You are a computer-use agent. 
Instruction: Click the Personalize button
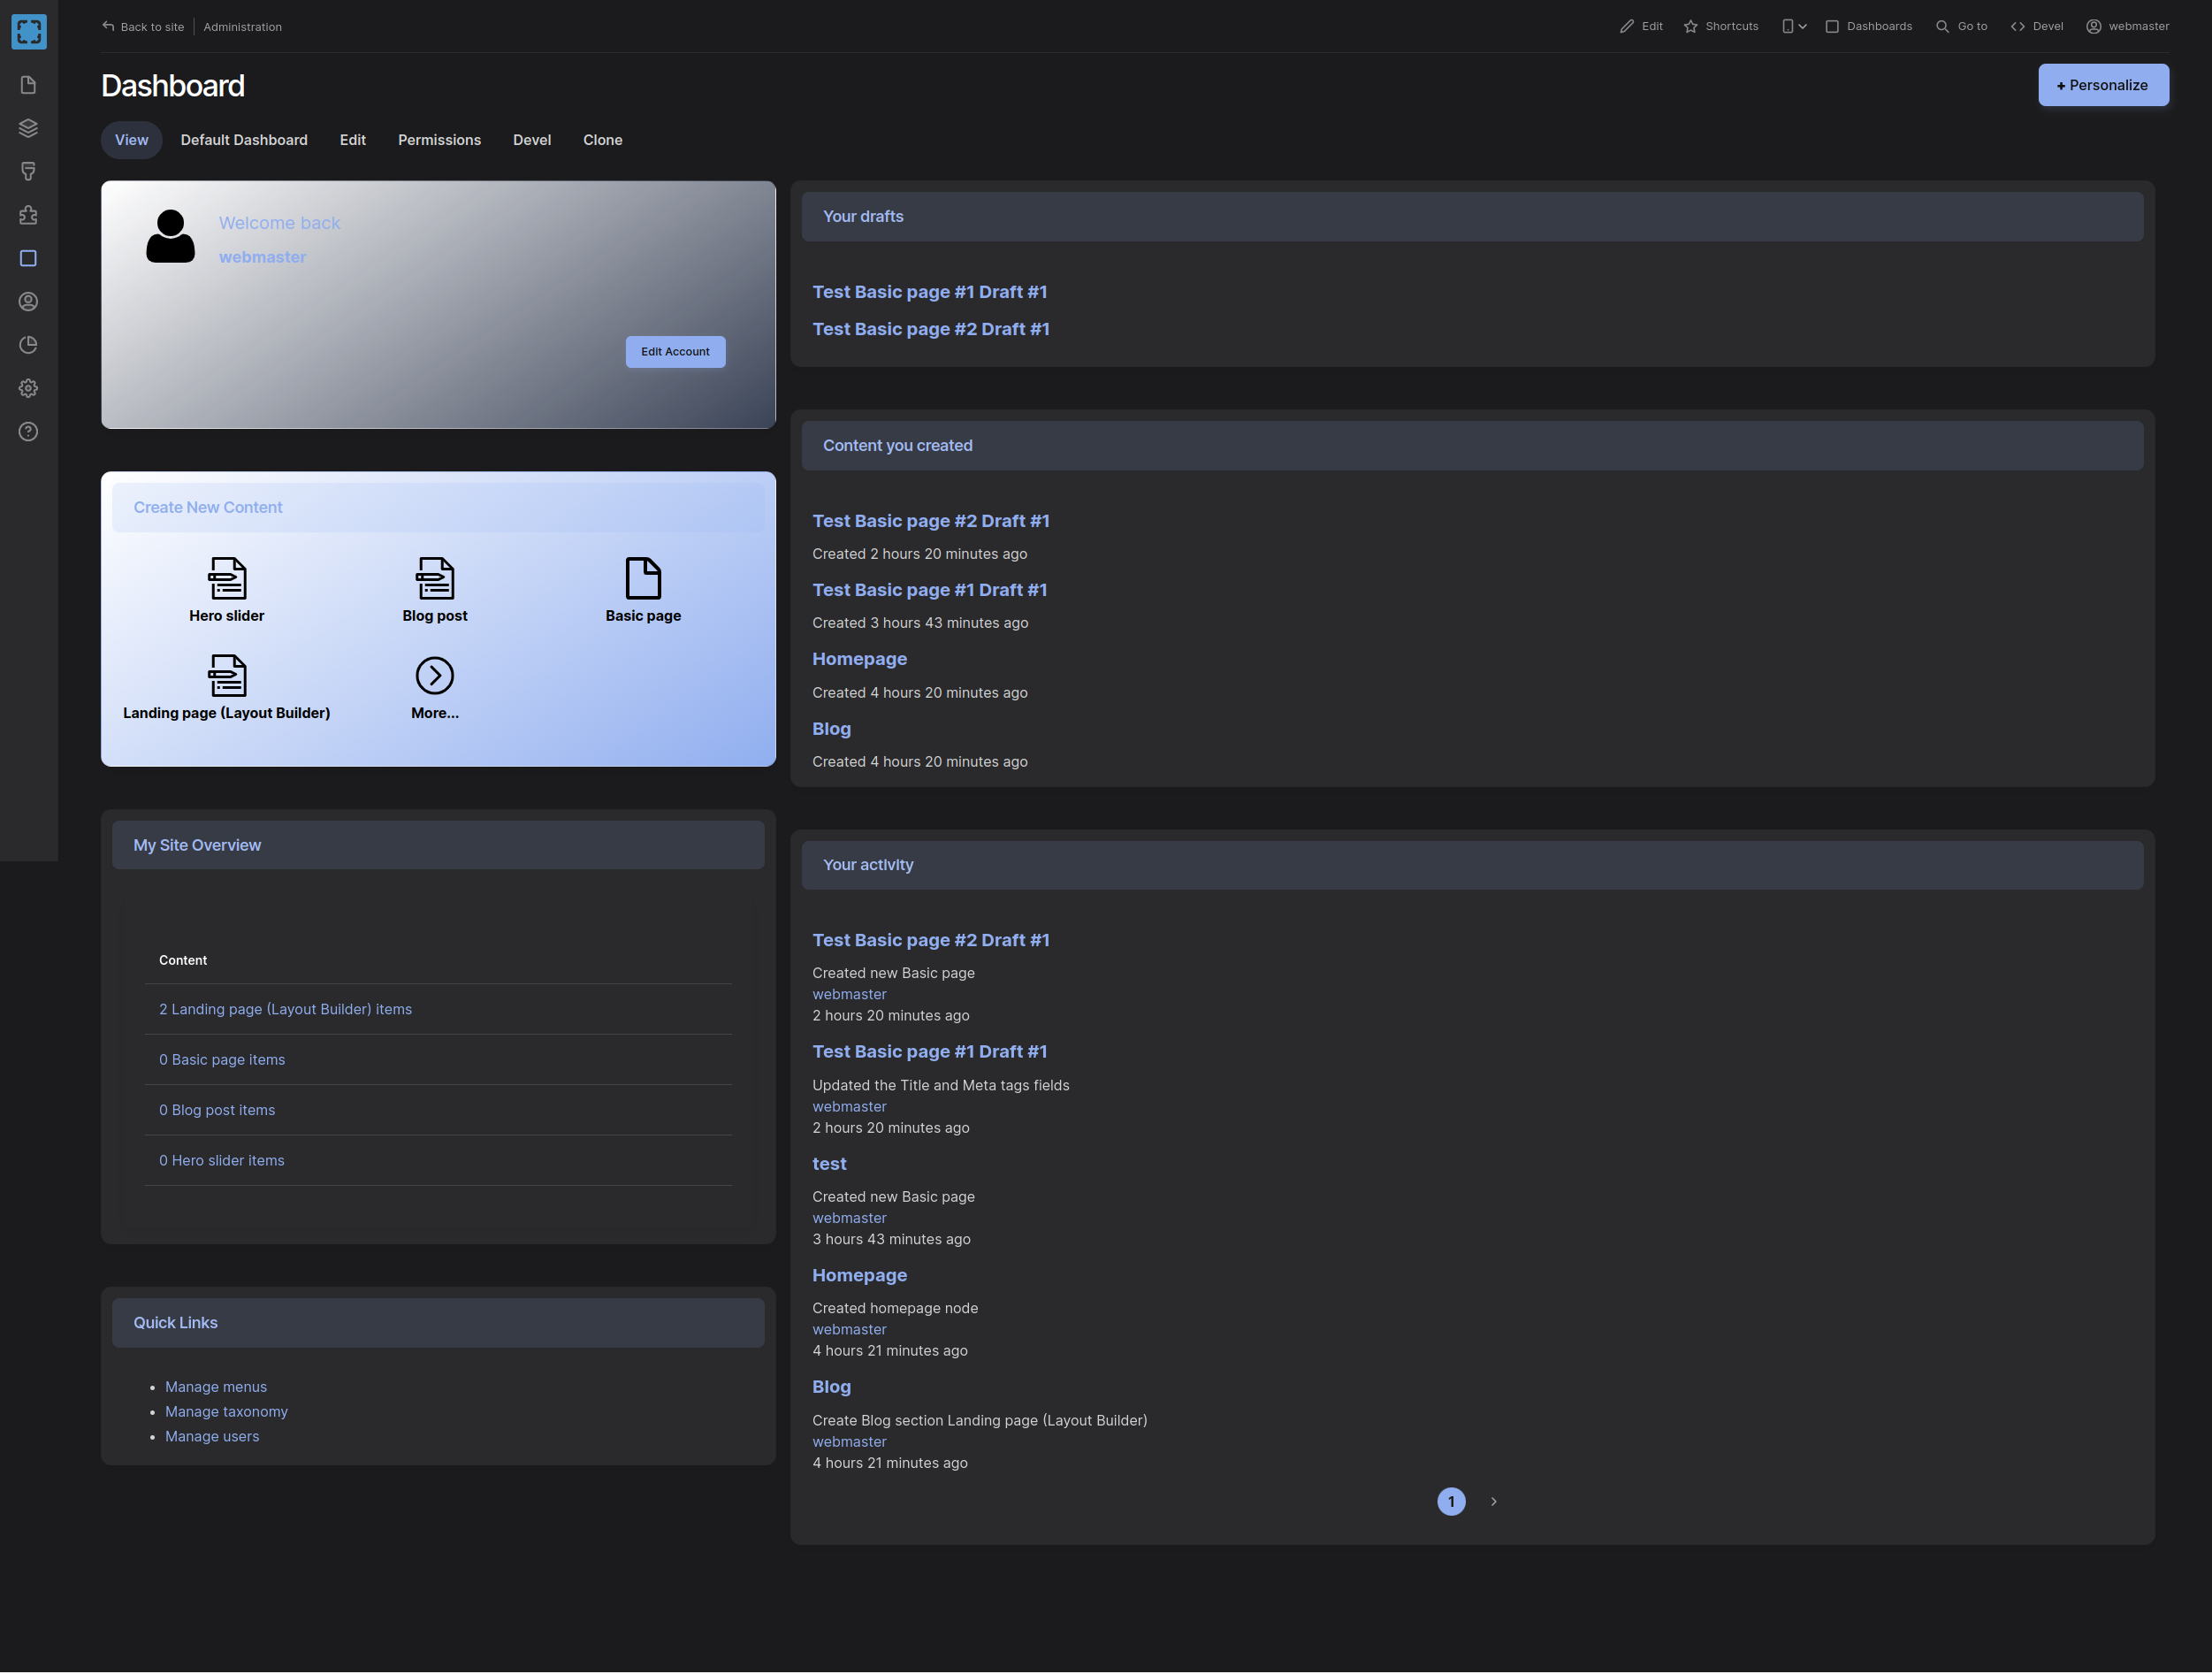pos(2102,85)
